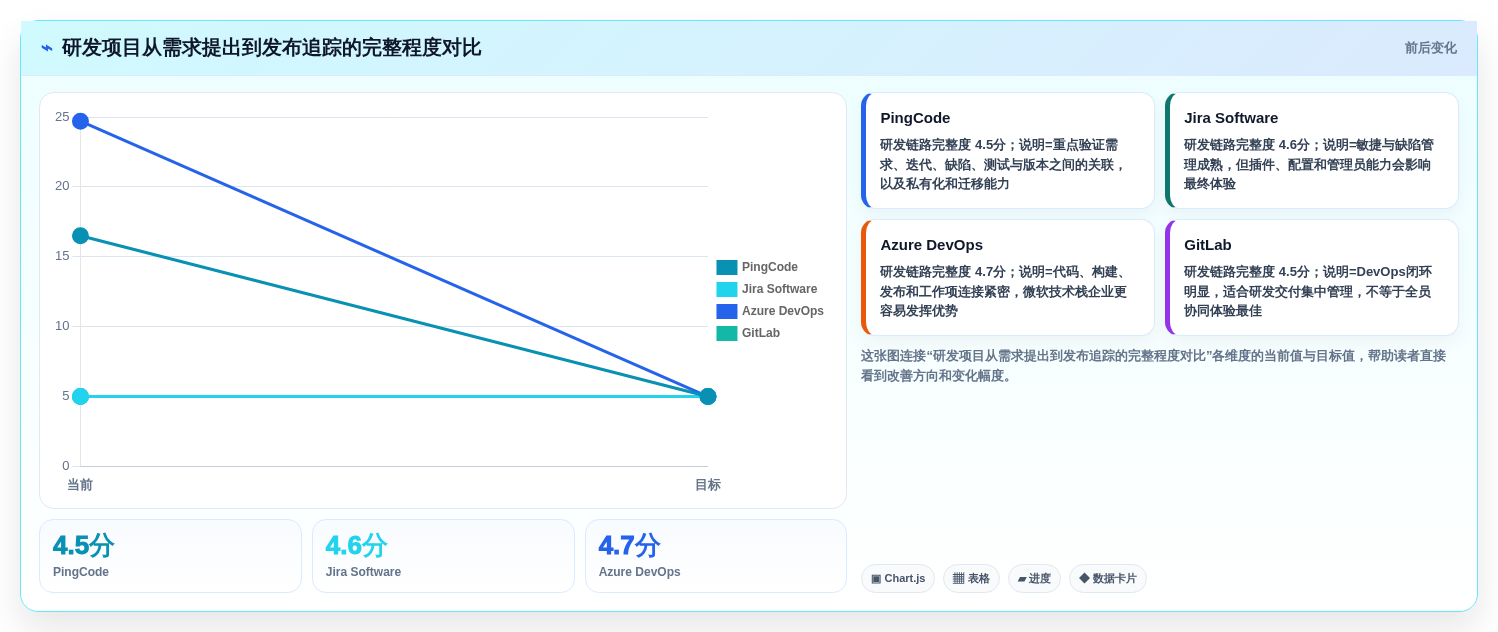1498x632 pixels.
Task: Open the PingCode description card
Action: tap(1008, 150)
